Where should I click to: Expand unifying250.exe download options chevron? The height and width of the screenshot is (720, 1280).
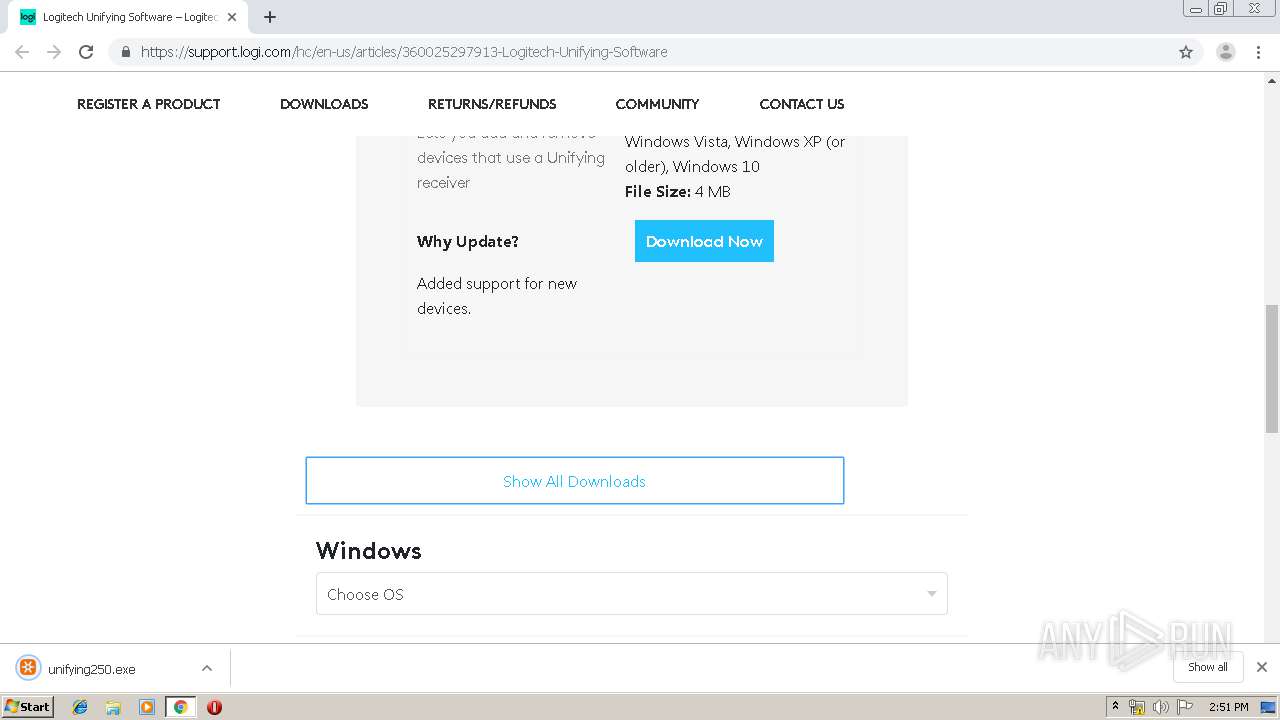click(207, 668)
